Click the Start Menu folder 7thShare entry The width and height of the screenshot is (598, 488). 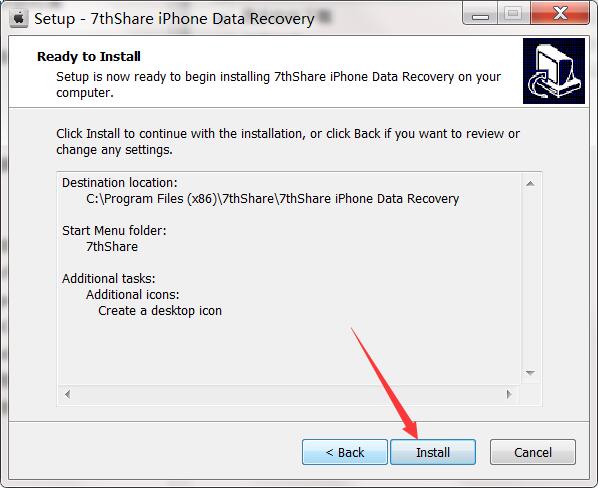point(112,247)
